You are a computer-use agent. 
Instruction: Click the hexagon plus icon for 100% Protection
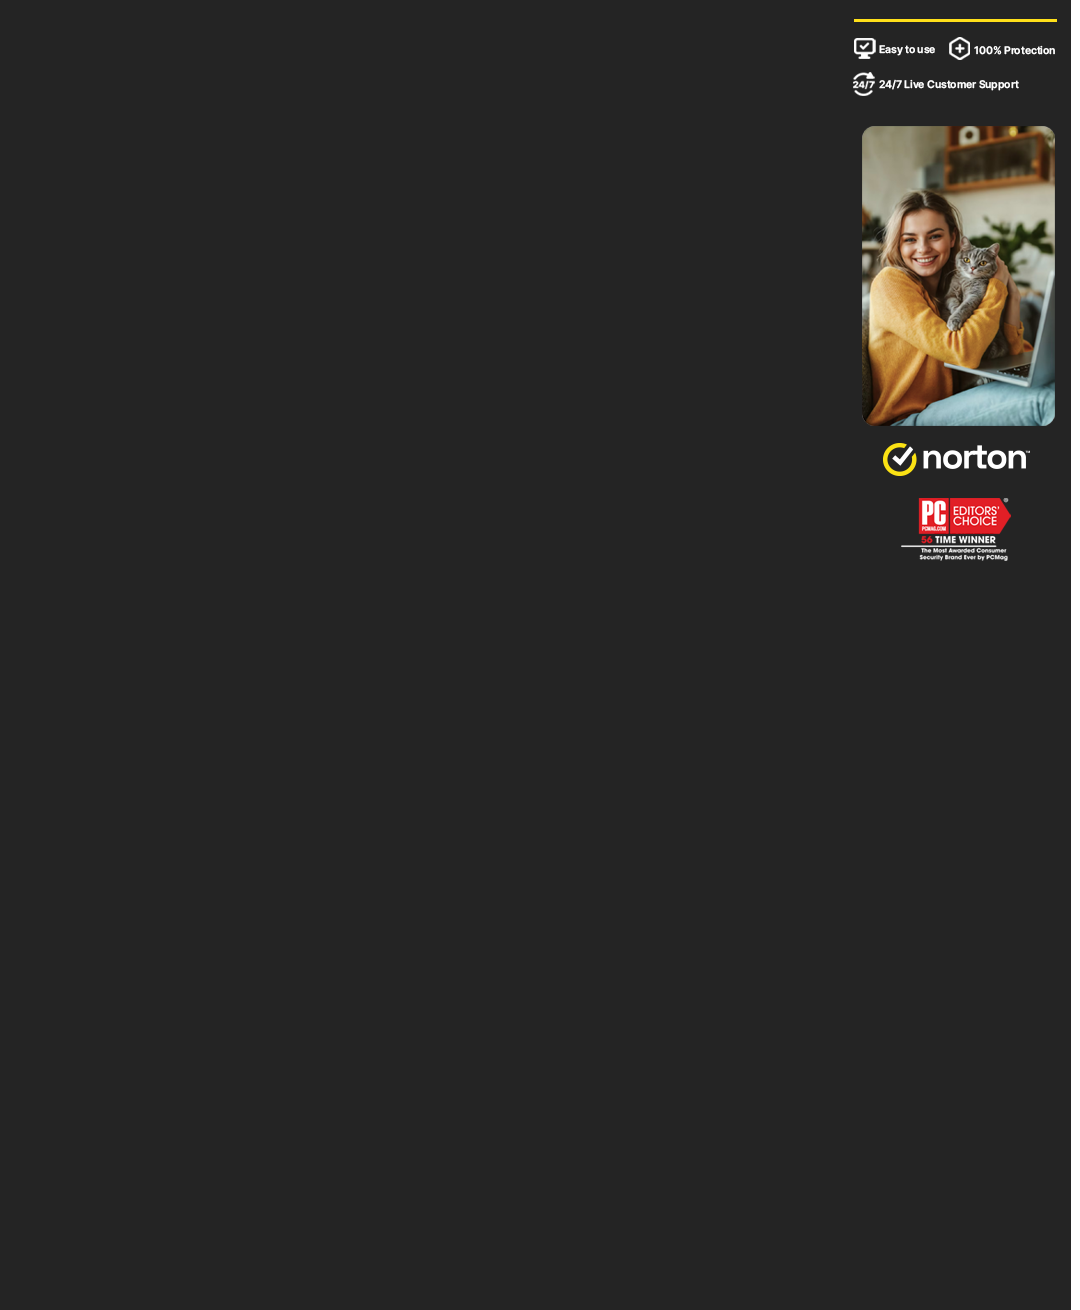tap(959, 48)
